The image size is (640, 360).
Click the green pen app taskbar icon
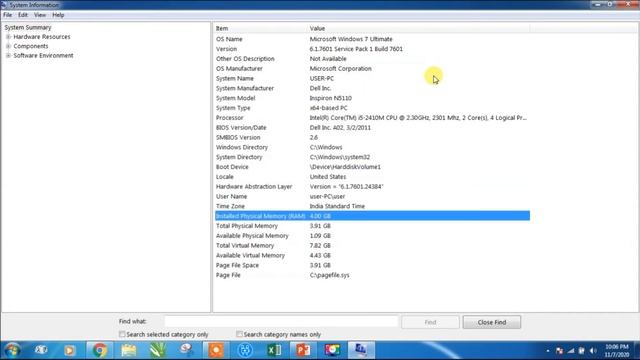pos(158,350)
